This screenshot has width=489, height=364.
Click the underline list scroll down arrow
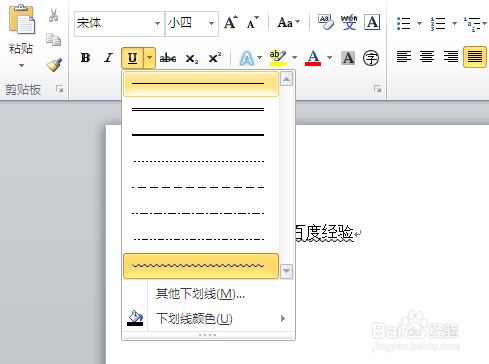(287, 271)
